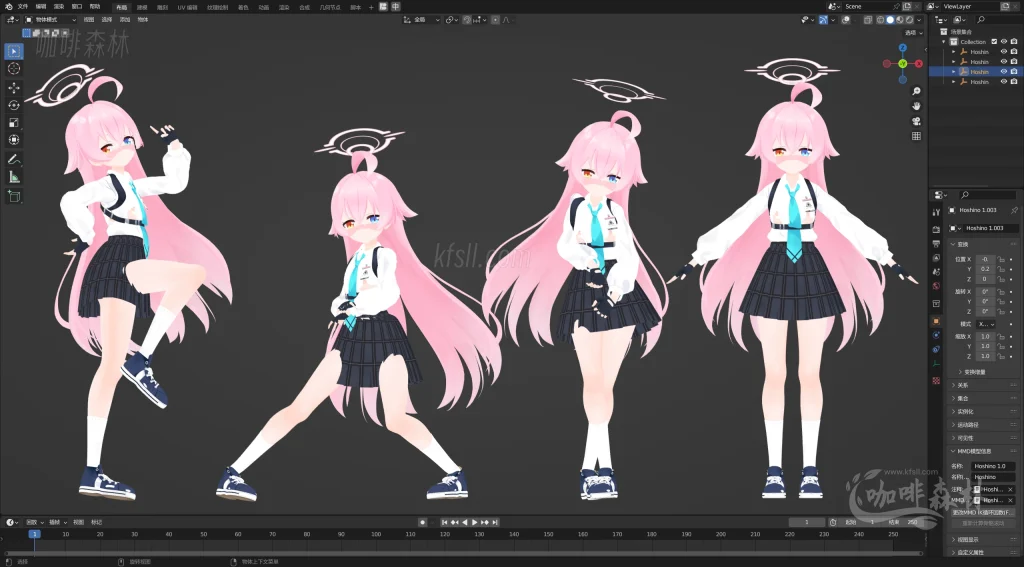
Task: Toggle perspective/orthographic grid icon
Action: tap(916, 136)
